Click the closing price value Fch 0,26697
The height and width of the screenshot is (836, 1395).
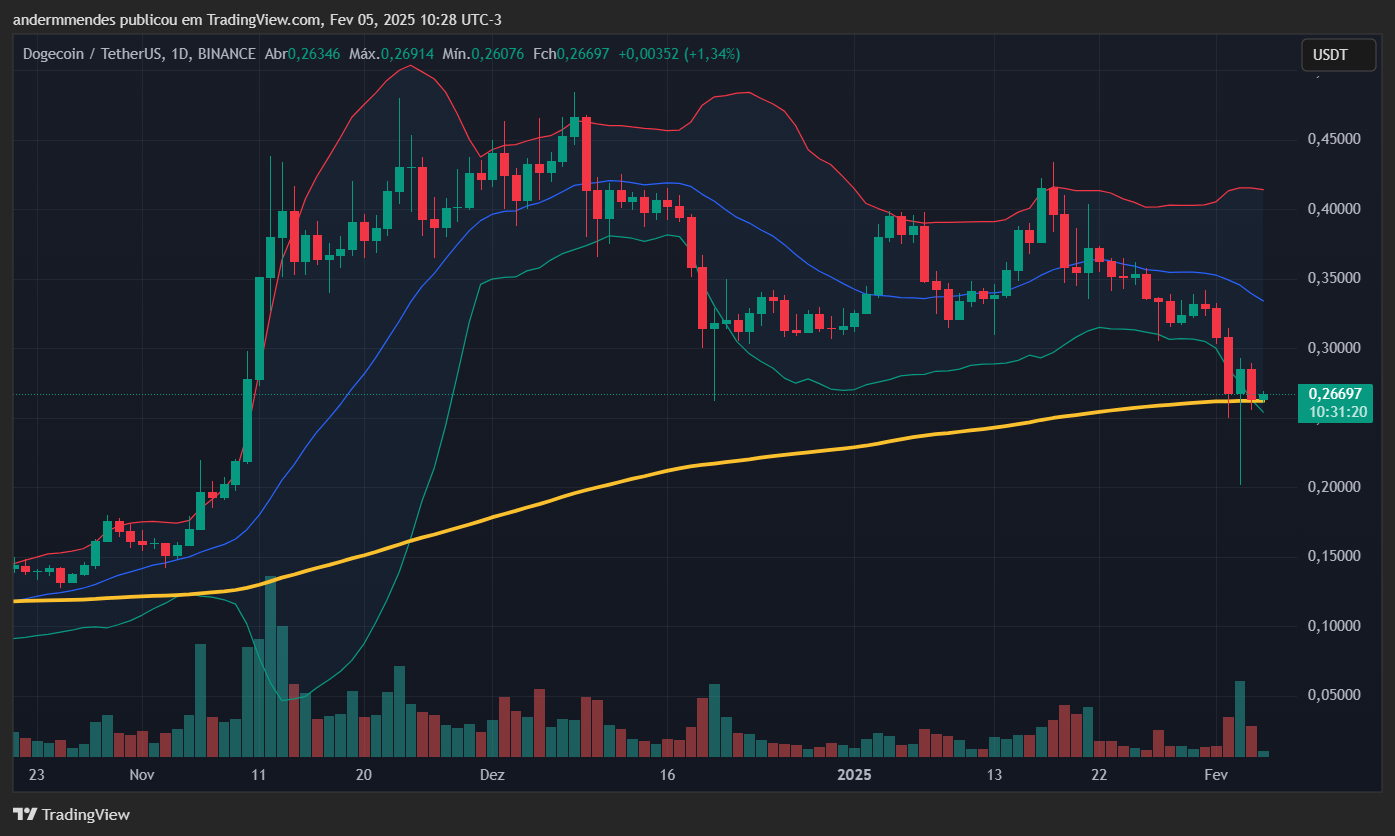point(571,54)
